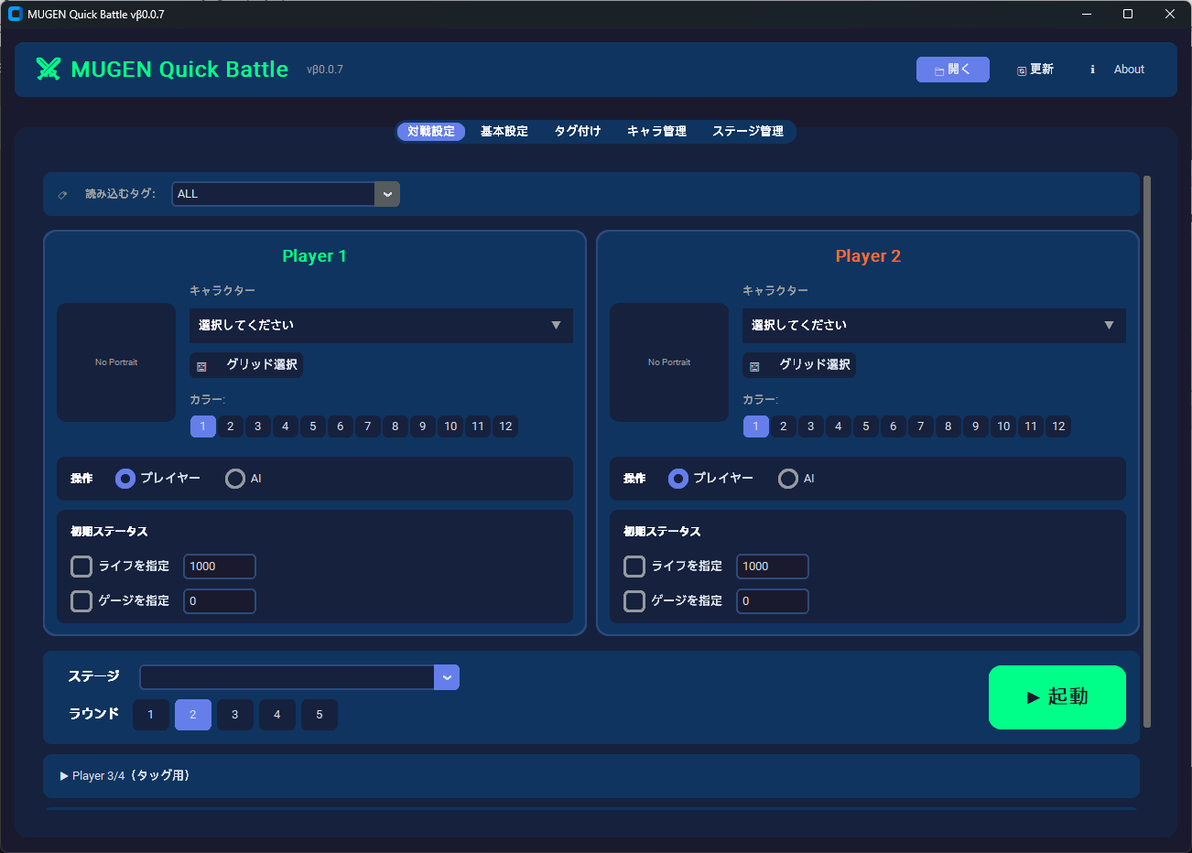The height and width of the screenshot is (853, 1192).
Task: Click the app icon in title bar
Action: [x=14, y=14]
